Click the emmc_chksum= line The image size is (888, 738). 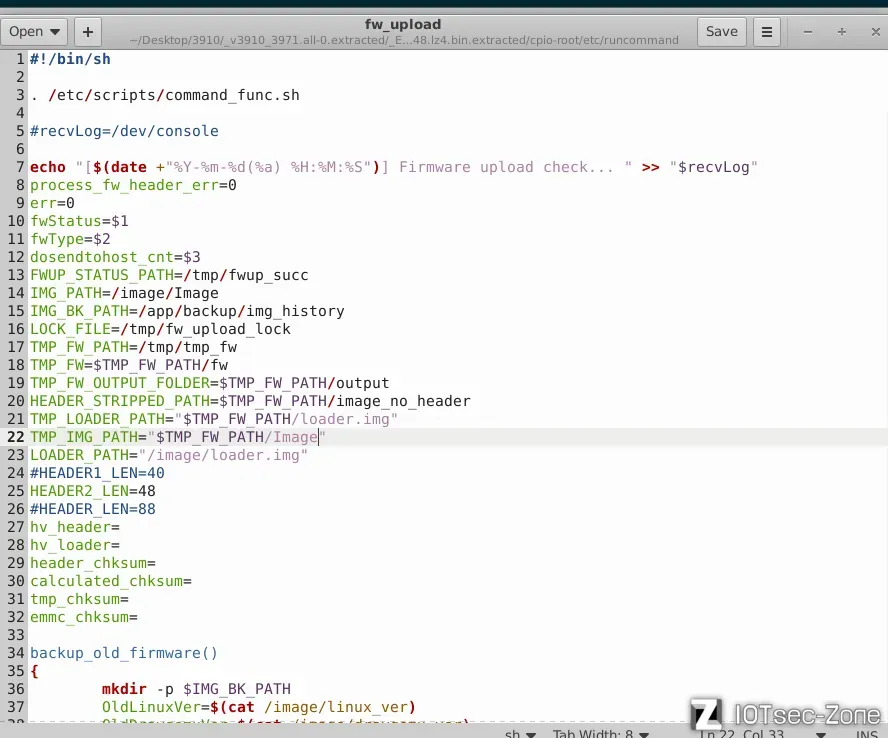tap(83, 617)
